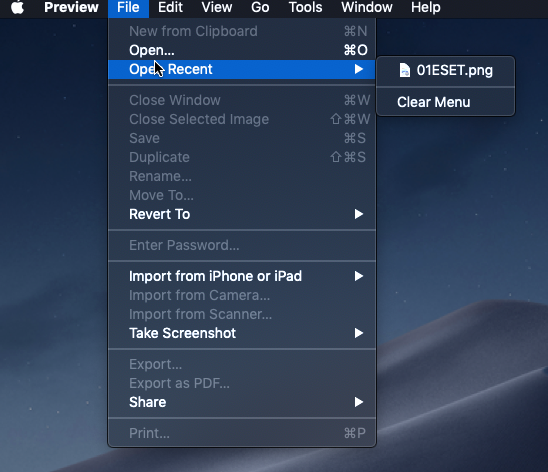Screen dimensions: 548x472
Task: Open the Apple menu
Action: [x=17, y=7]
